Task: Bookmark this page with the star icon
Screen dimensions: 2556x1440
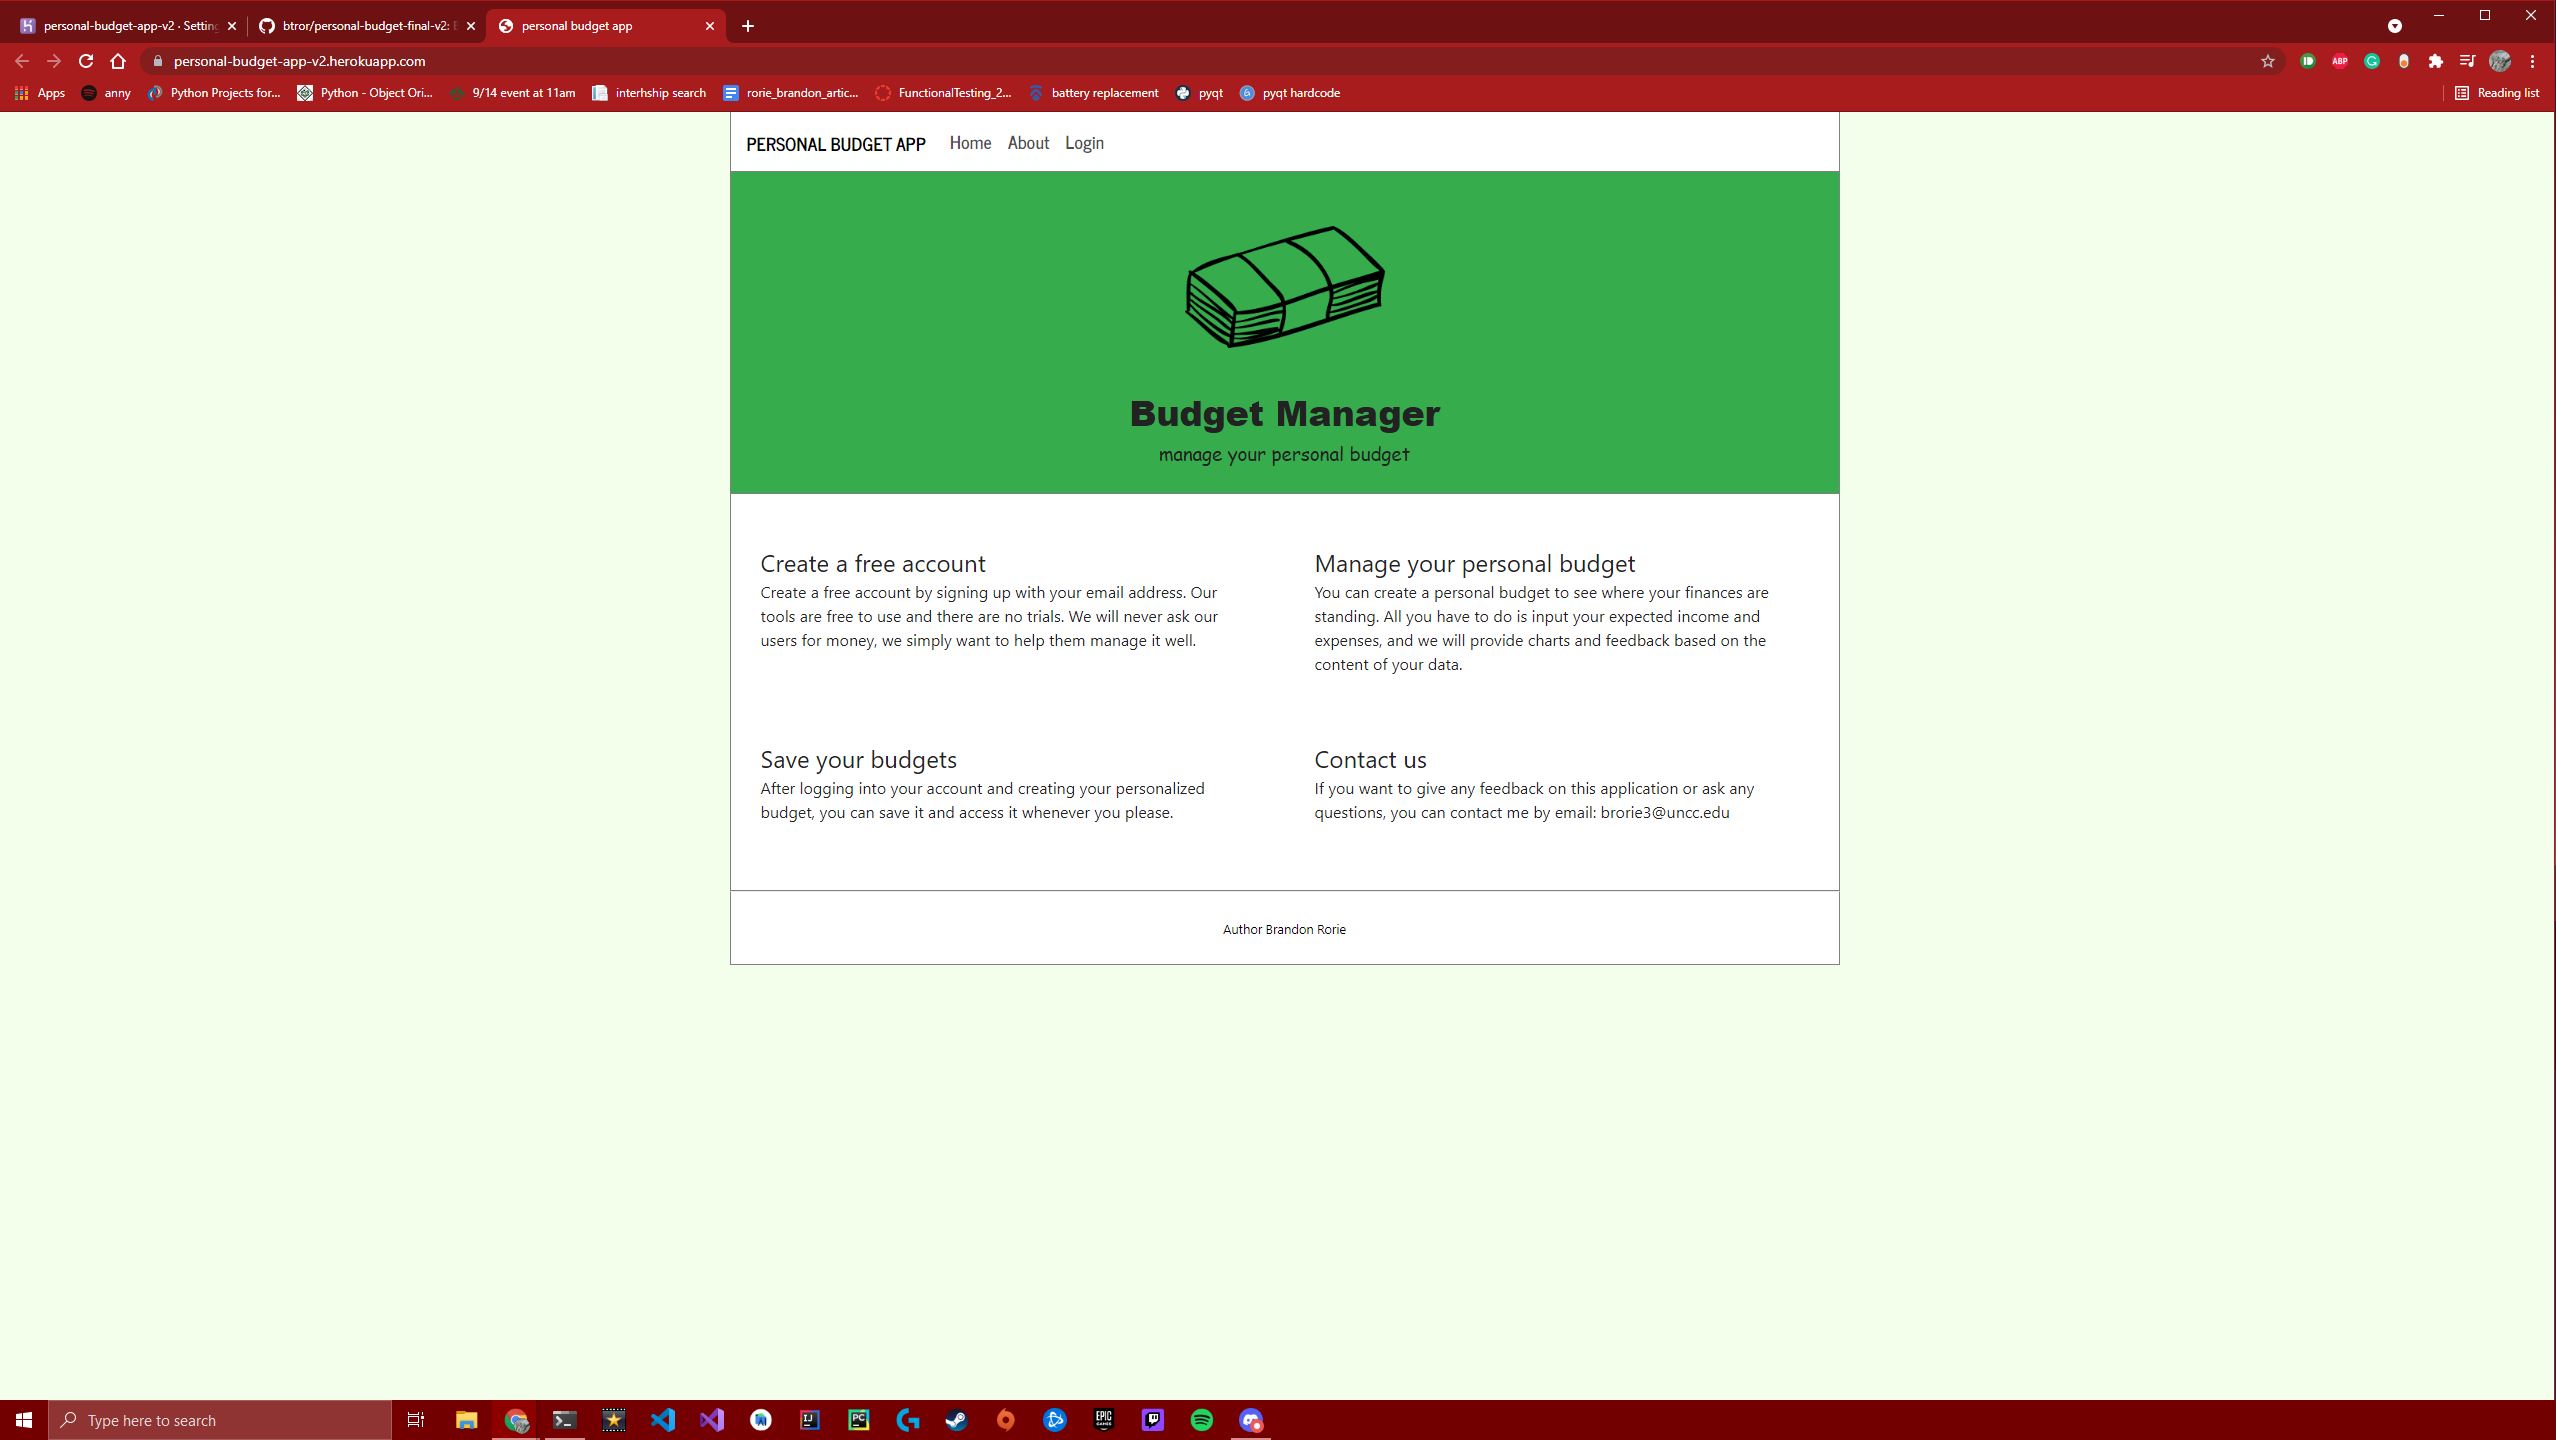Action: 2267,61
